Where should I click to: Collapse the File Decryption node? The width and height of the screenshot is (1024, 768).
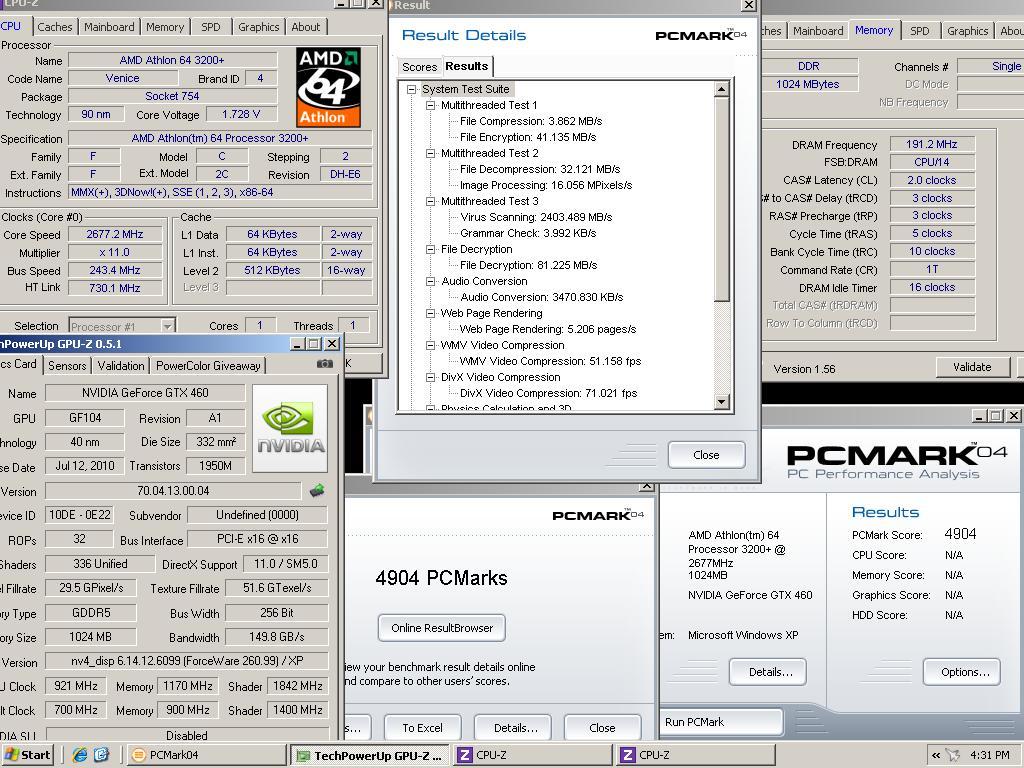point(430,249)
